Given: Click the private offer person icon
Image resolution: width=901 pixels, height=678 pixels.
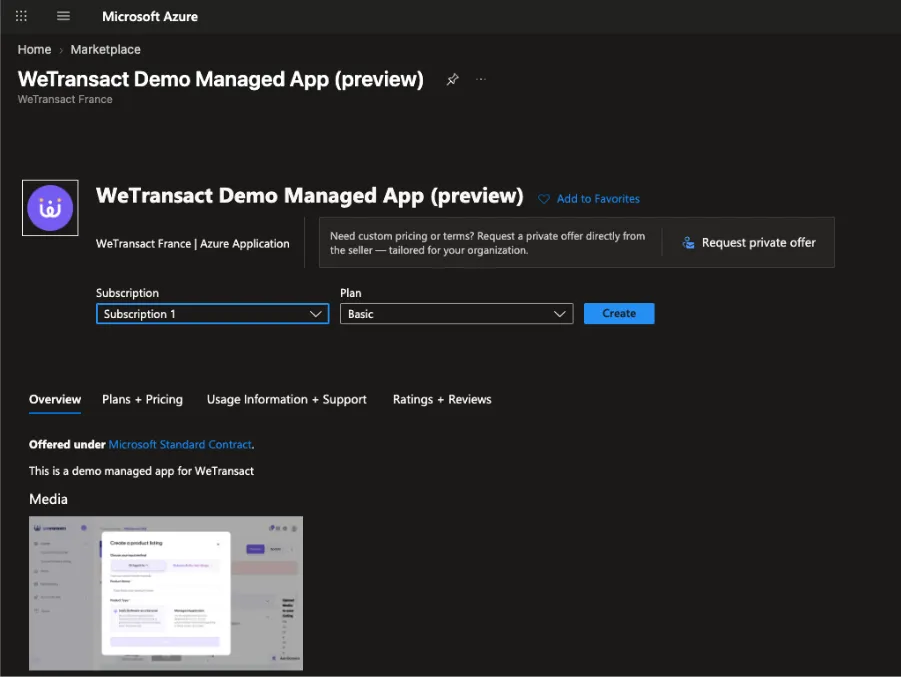Looking at the screenshot, I should [688, 242].
